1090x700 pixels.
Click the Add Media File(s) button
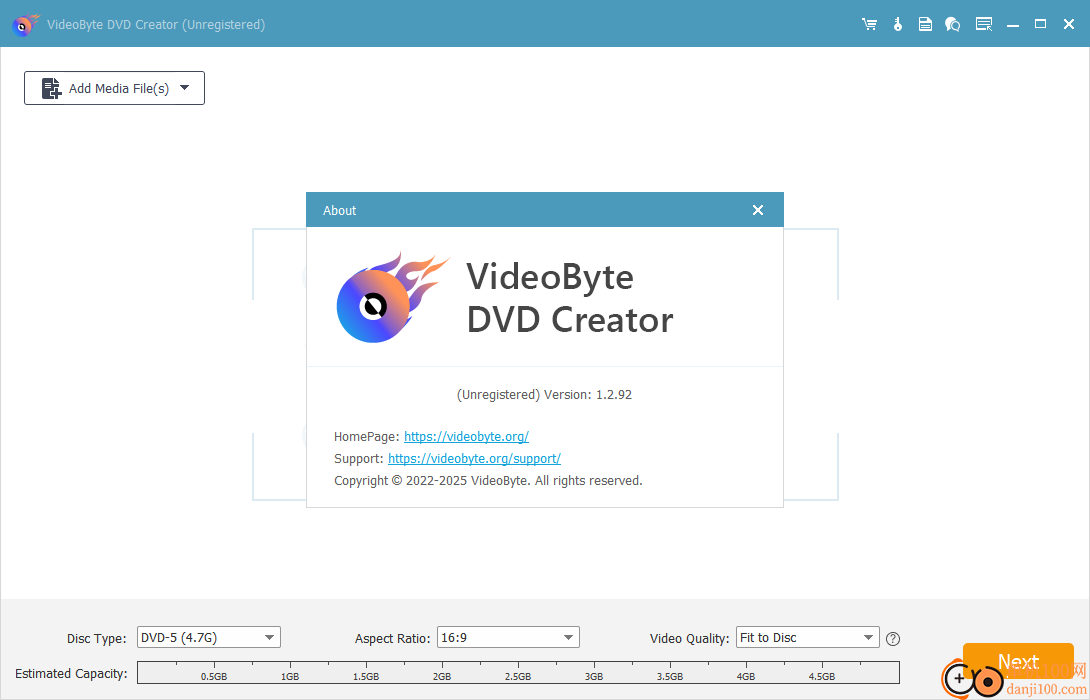pos(114,88)
